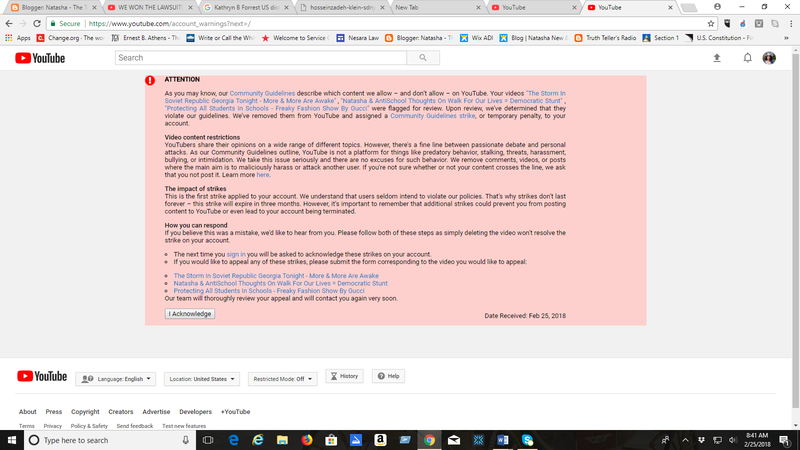
Task: Open the Restricted Mode: Off dropdown
Action: (283, 379)
